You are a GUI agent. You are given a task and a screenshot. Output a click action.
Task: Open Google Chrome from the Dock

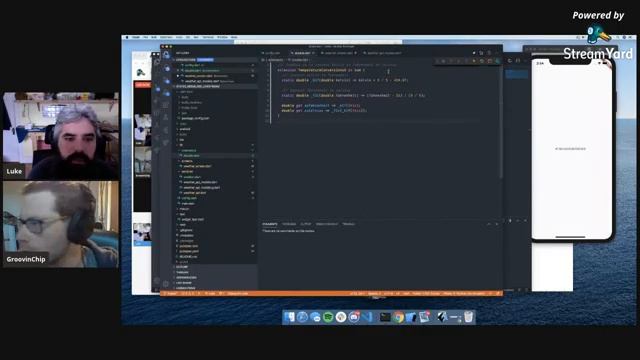(x=398, y=317)
